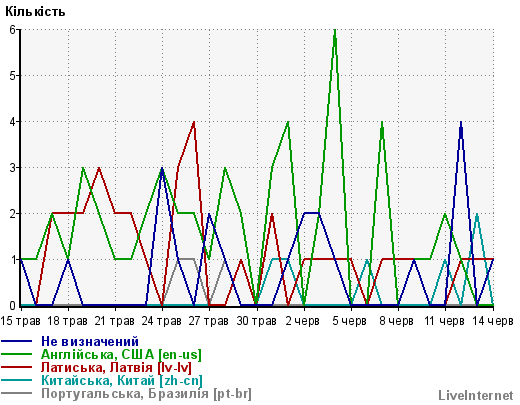Image resolution: width=520 pixels, height=405 pixels.
Task: Click the green line swatch for en-us
Action: [x=17, y=354]
